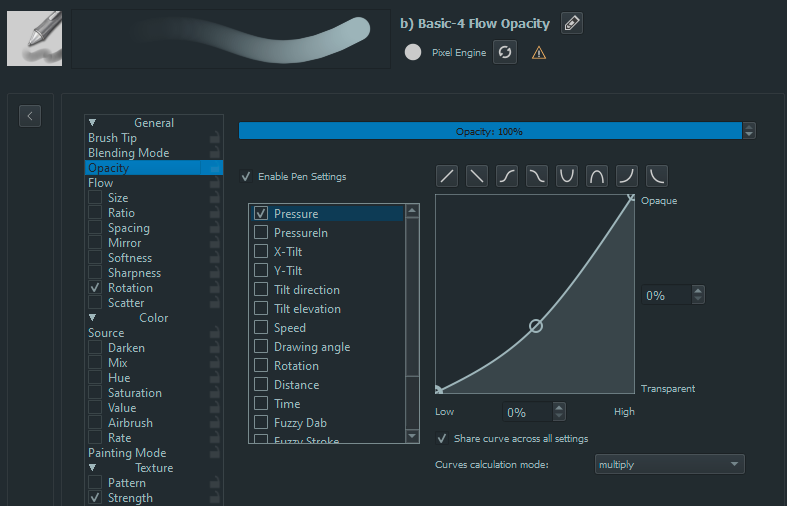Screen dimensions: 787x506
Task: Increase opacity with the slider up arrow
Action: click(749, 127)
